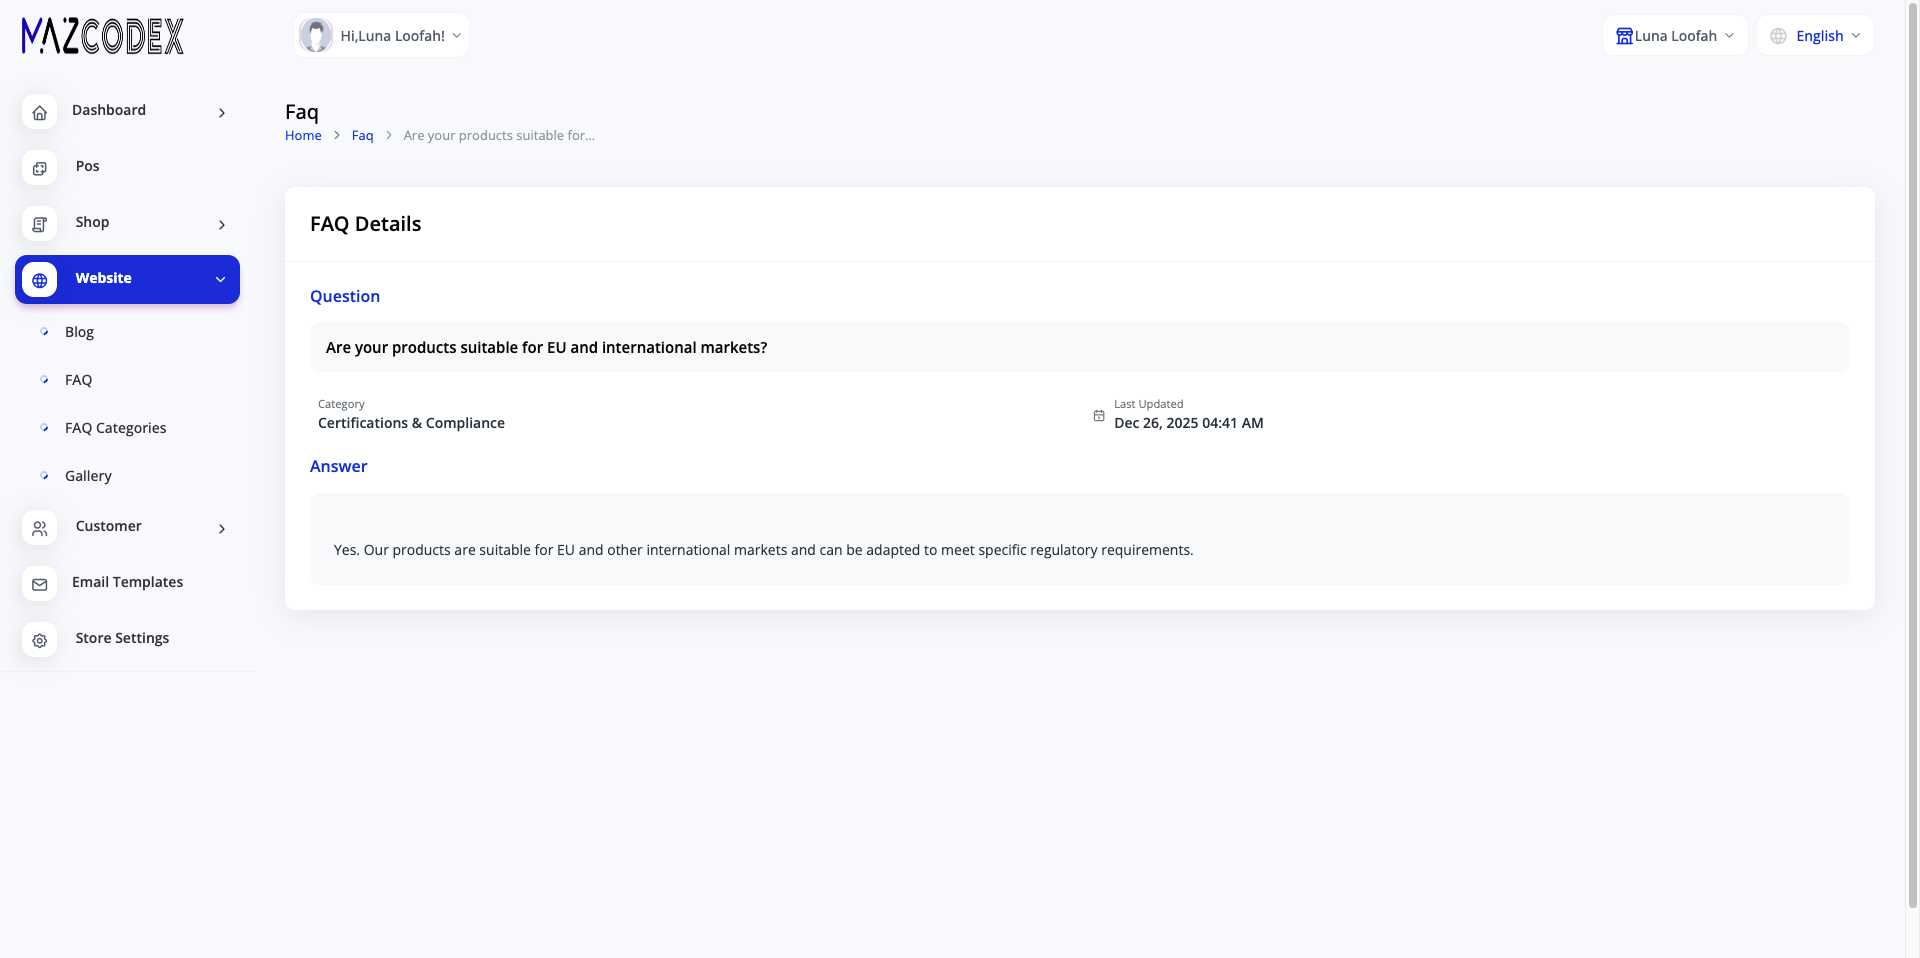This screenshot has width=1920, height=958.
Task: Open the Pos icon in sidebar
Action: click(x=39, y=168)
